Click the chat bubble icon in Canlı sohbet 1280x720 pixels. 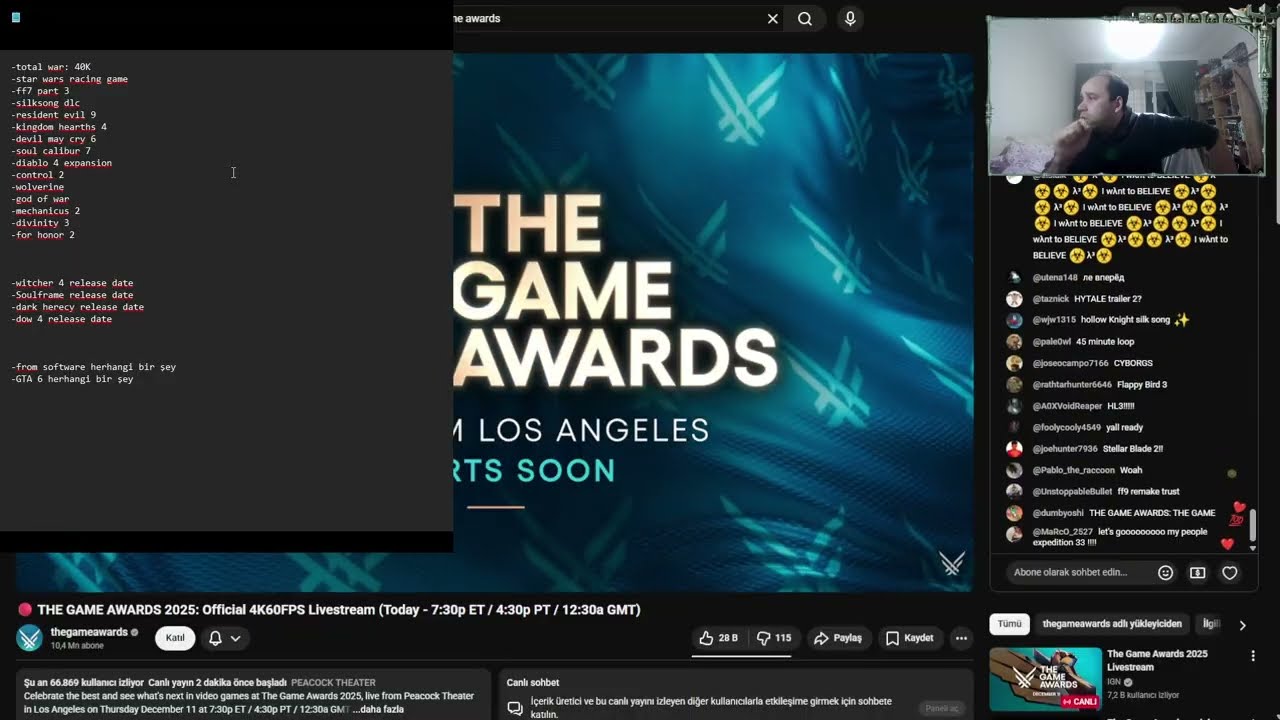click(515, 708)
